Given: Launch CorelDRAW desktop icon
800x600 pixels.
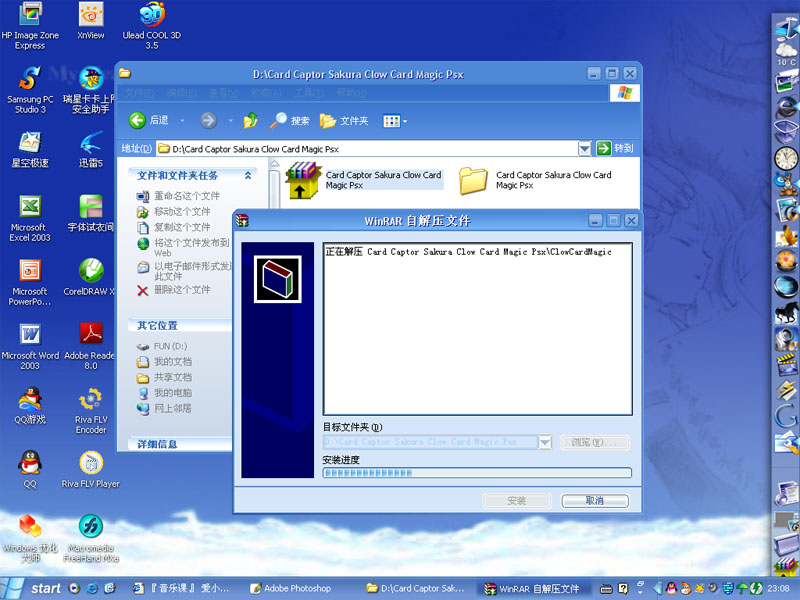Looking at the screenshot, I should point(90,278).
